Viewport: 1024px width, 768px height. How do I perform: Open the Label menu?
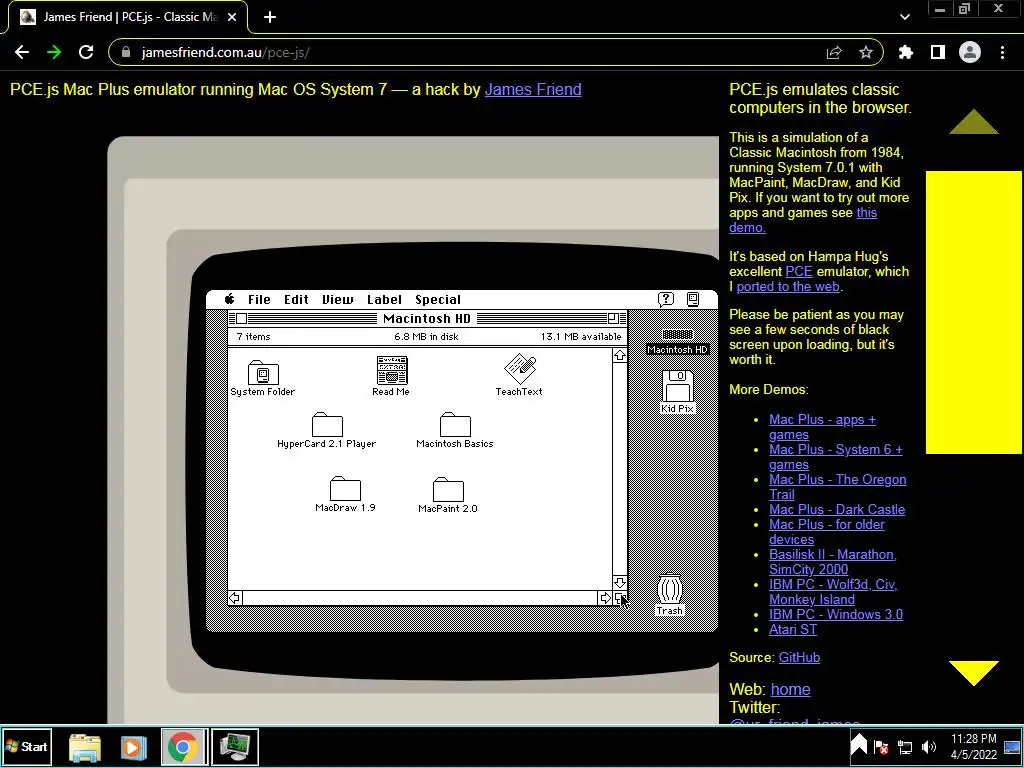point(384,299)
